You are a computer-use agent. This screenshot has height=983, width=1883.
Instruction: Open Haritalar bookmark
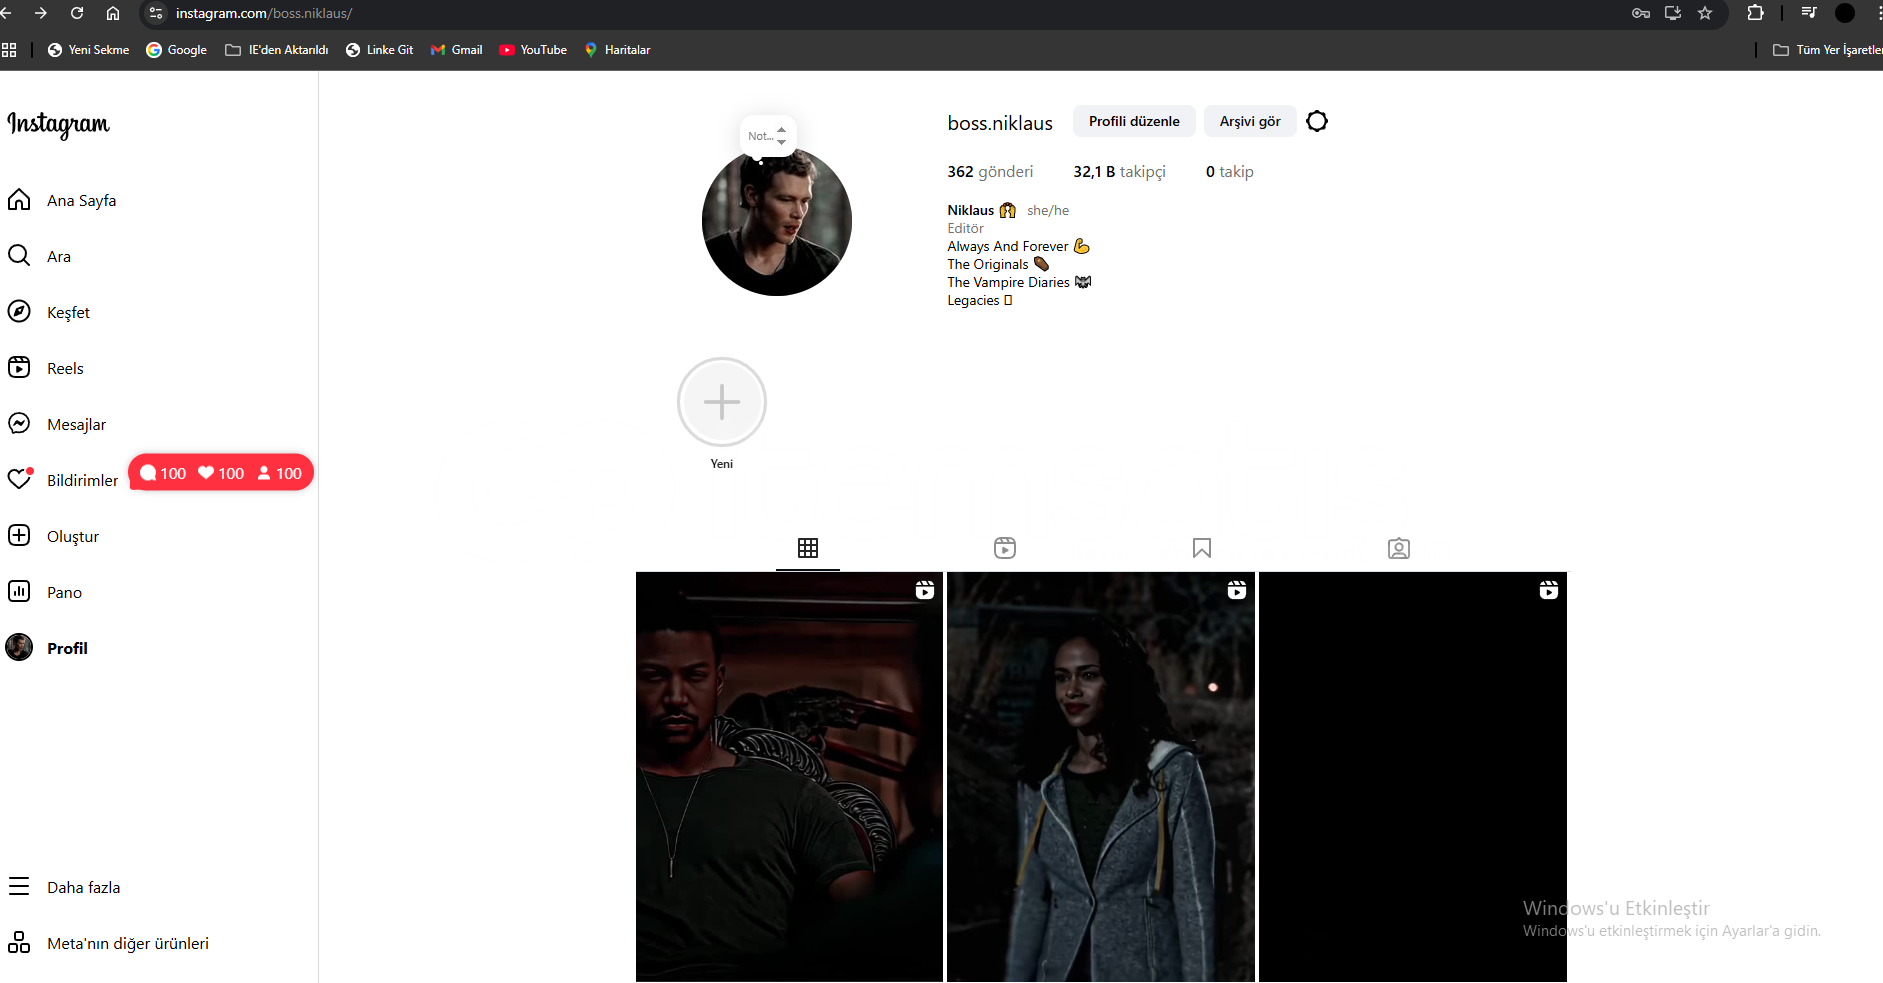pos(617,50)
